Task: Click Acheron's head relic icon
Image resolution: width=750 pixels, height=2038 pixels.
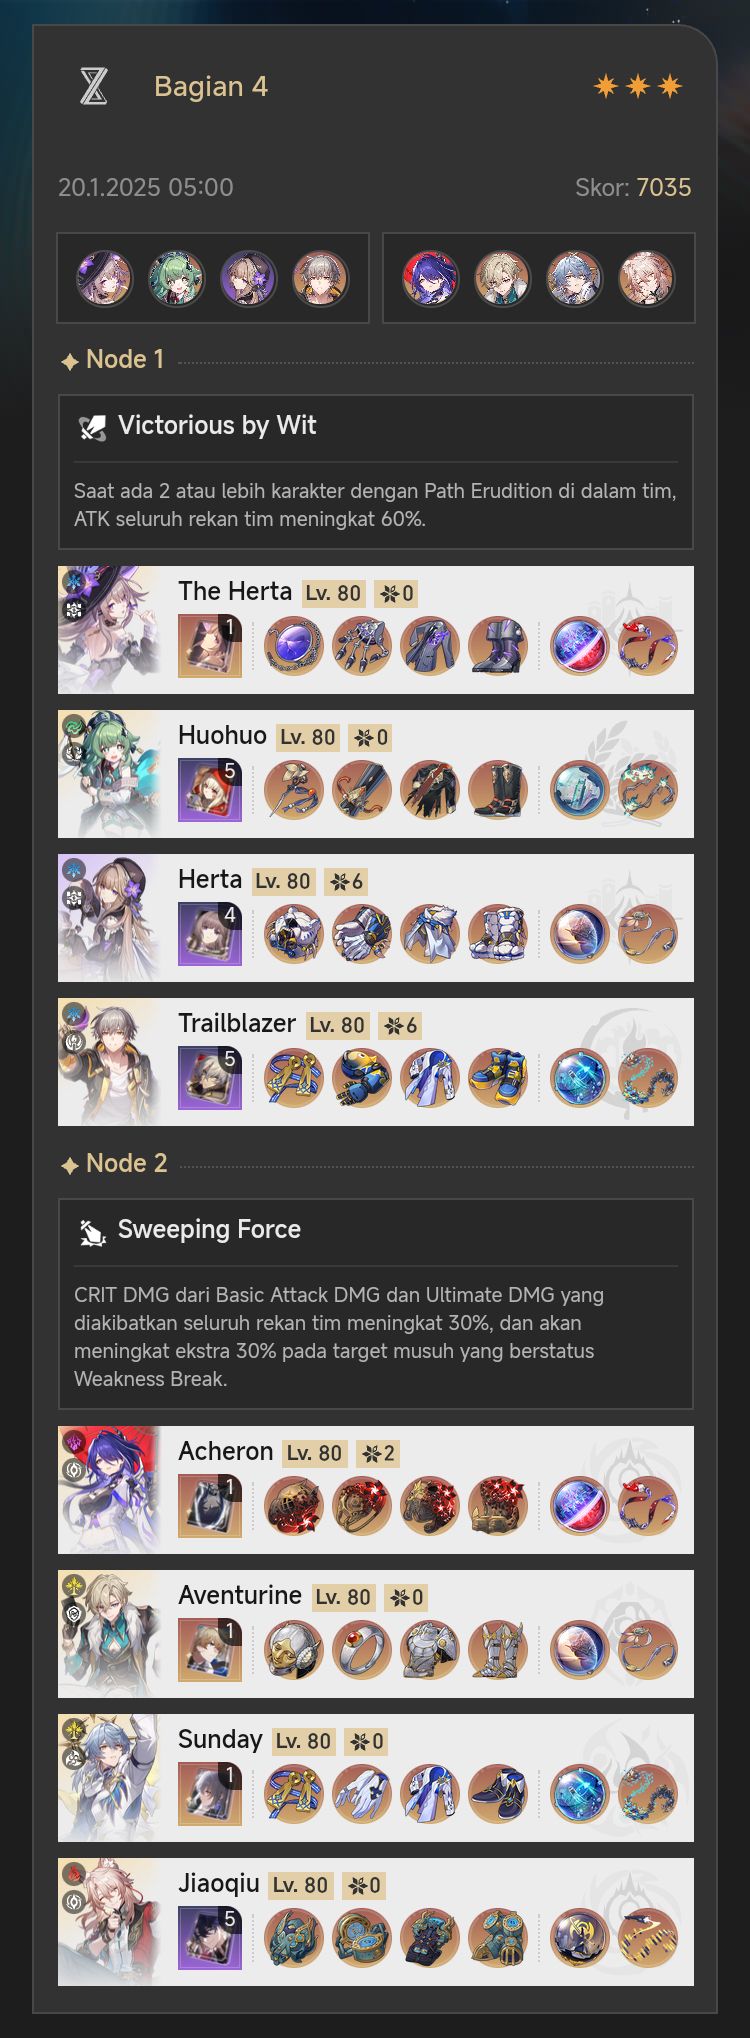Action: (x=294, y=1506)
